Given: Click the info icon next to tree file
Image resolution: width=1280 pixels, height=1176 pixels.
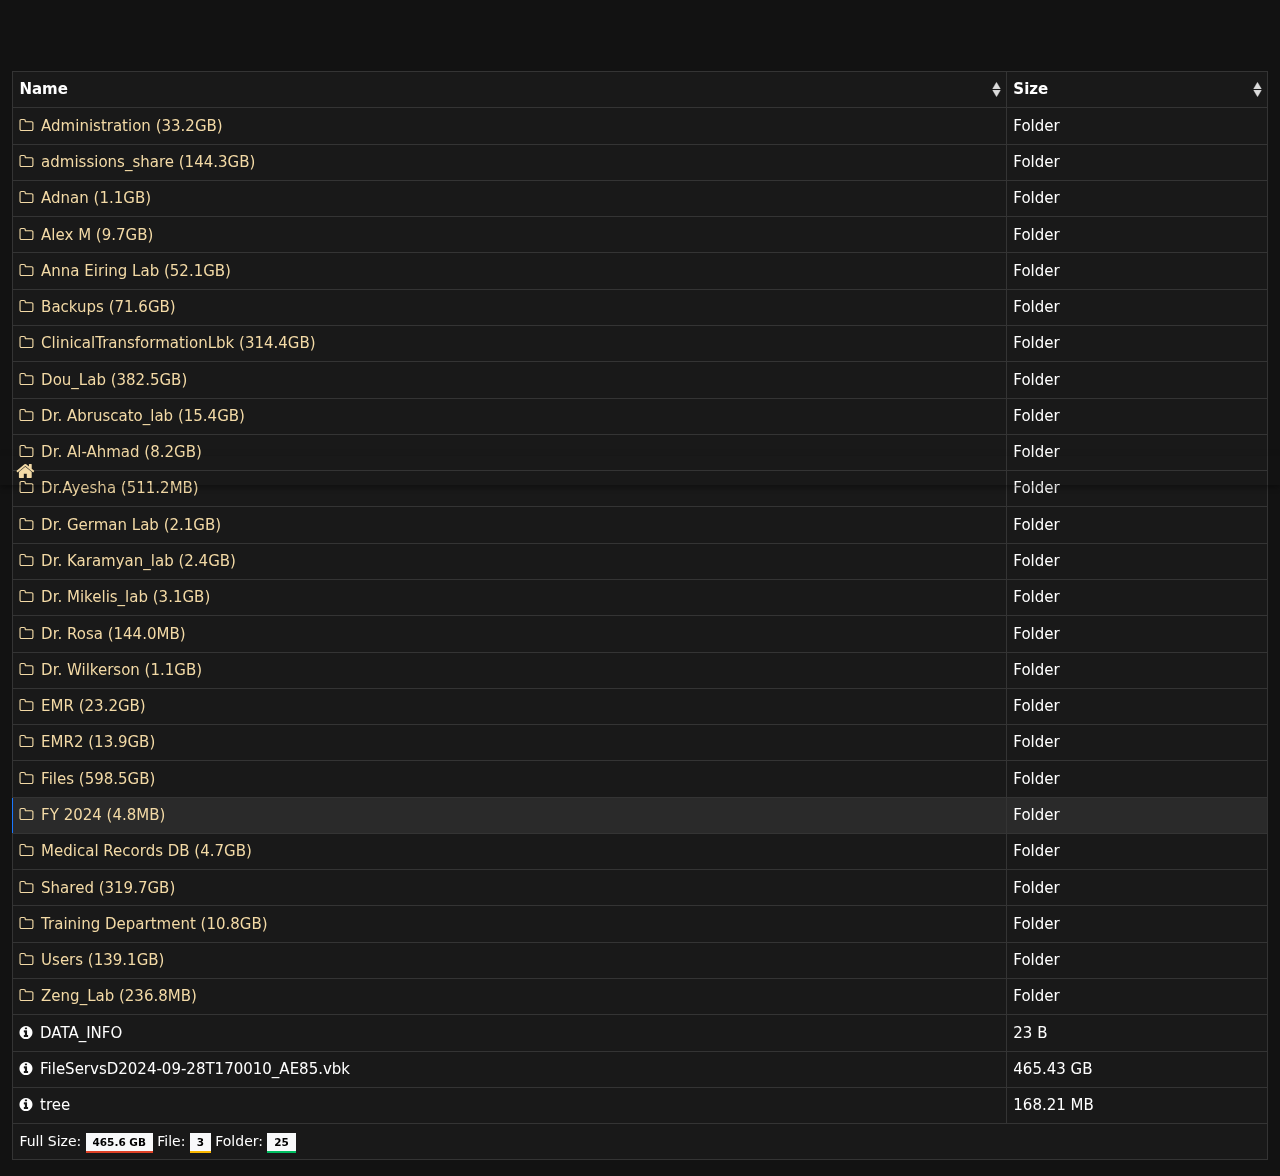Looking at the screenshot, I should coord(26,1105).
